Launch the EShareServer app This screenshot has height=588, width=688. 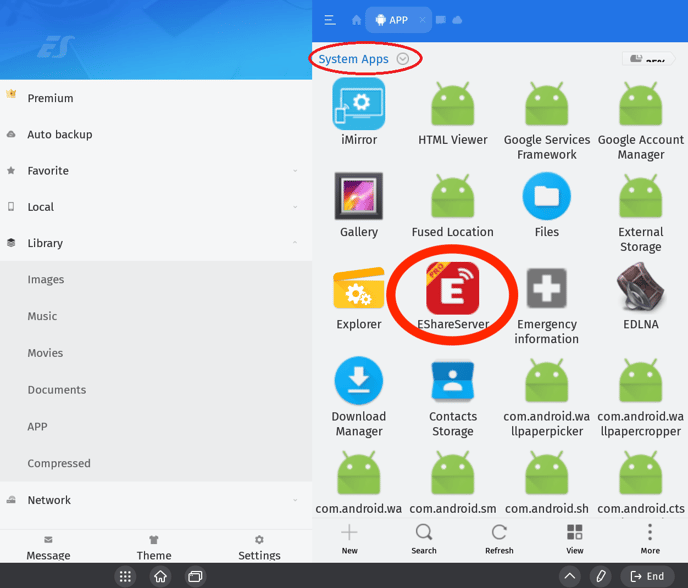point(453,289)
